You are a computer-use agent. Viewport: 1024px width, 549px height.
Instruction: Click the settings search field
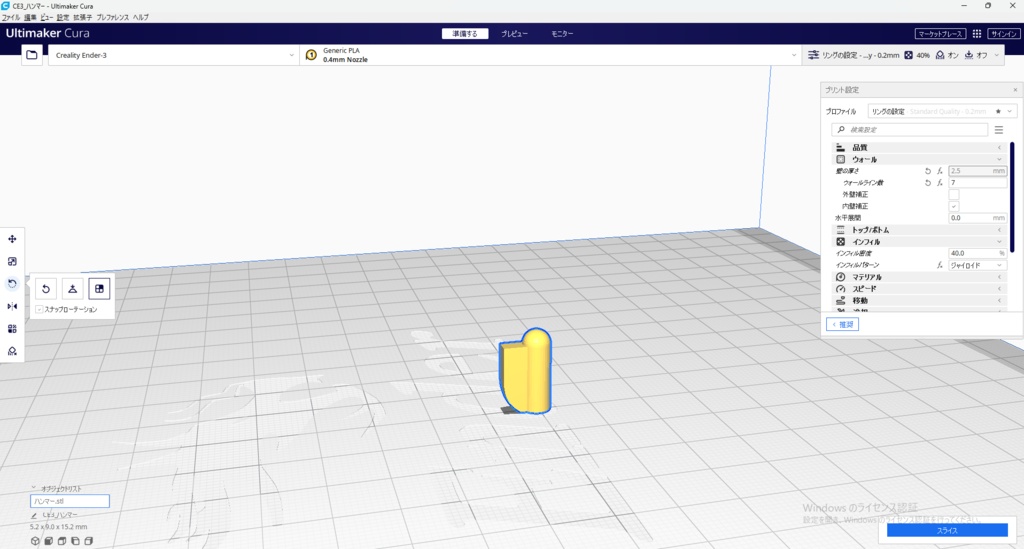point(909,130)
